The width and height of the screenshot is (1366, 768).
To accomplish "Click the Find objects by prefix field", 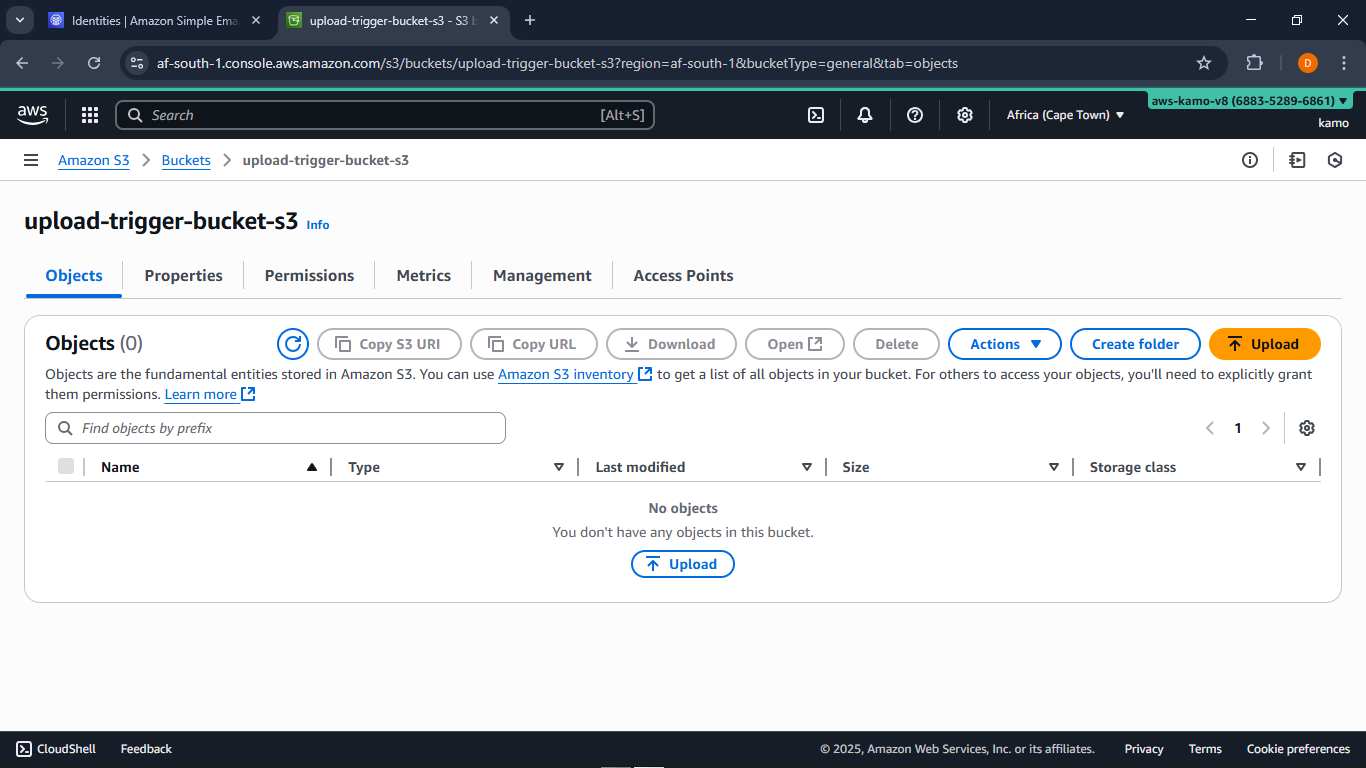I will (x=275, y=427).
